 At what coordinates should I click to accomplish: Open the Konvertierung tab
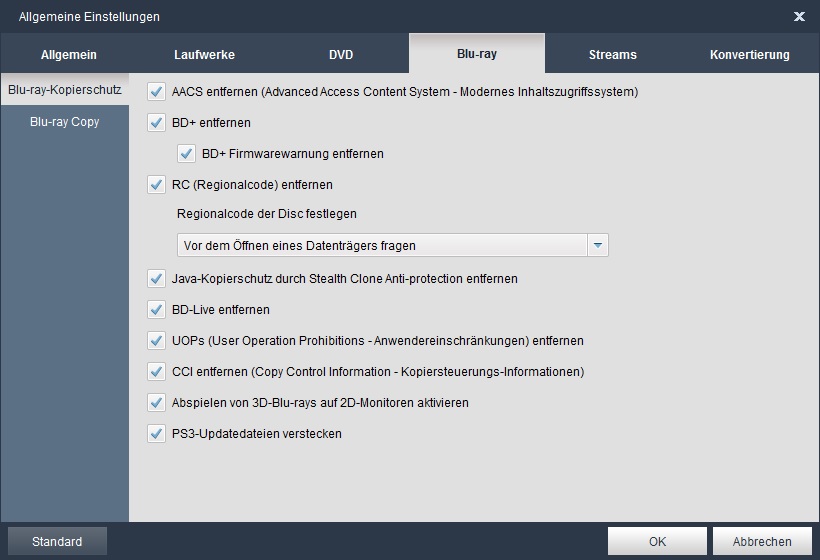pos(749,55)
